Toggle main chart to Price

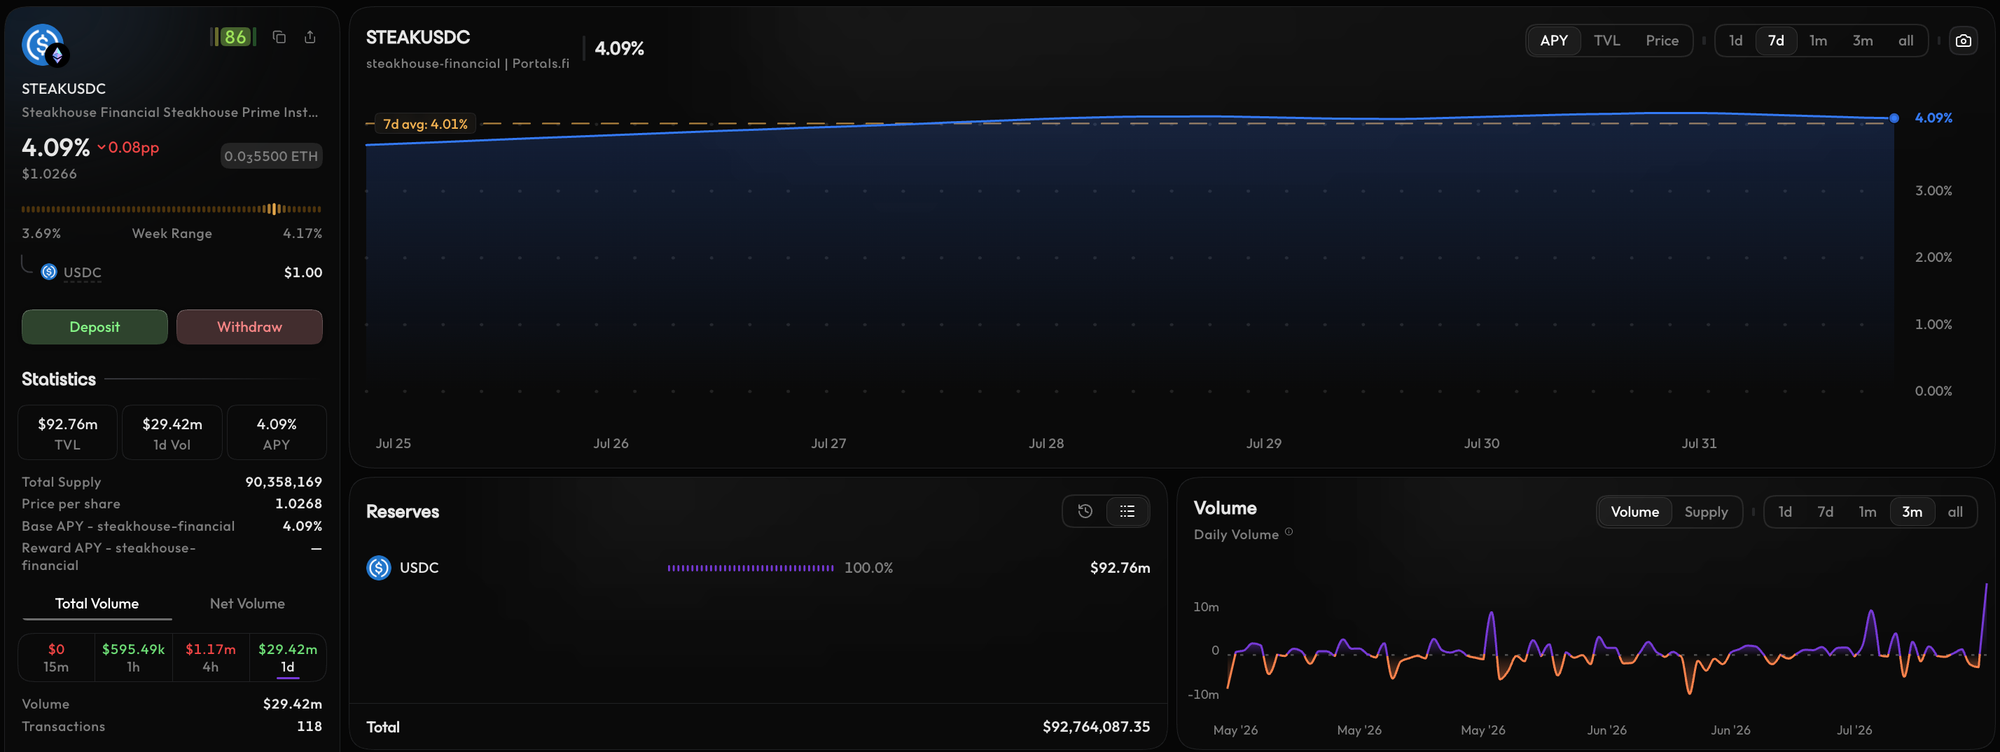point(1662,41)
